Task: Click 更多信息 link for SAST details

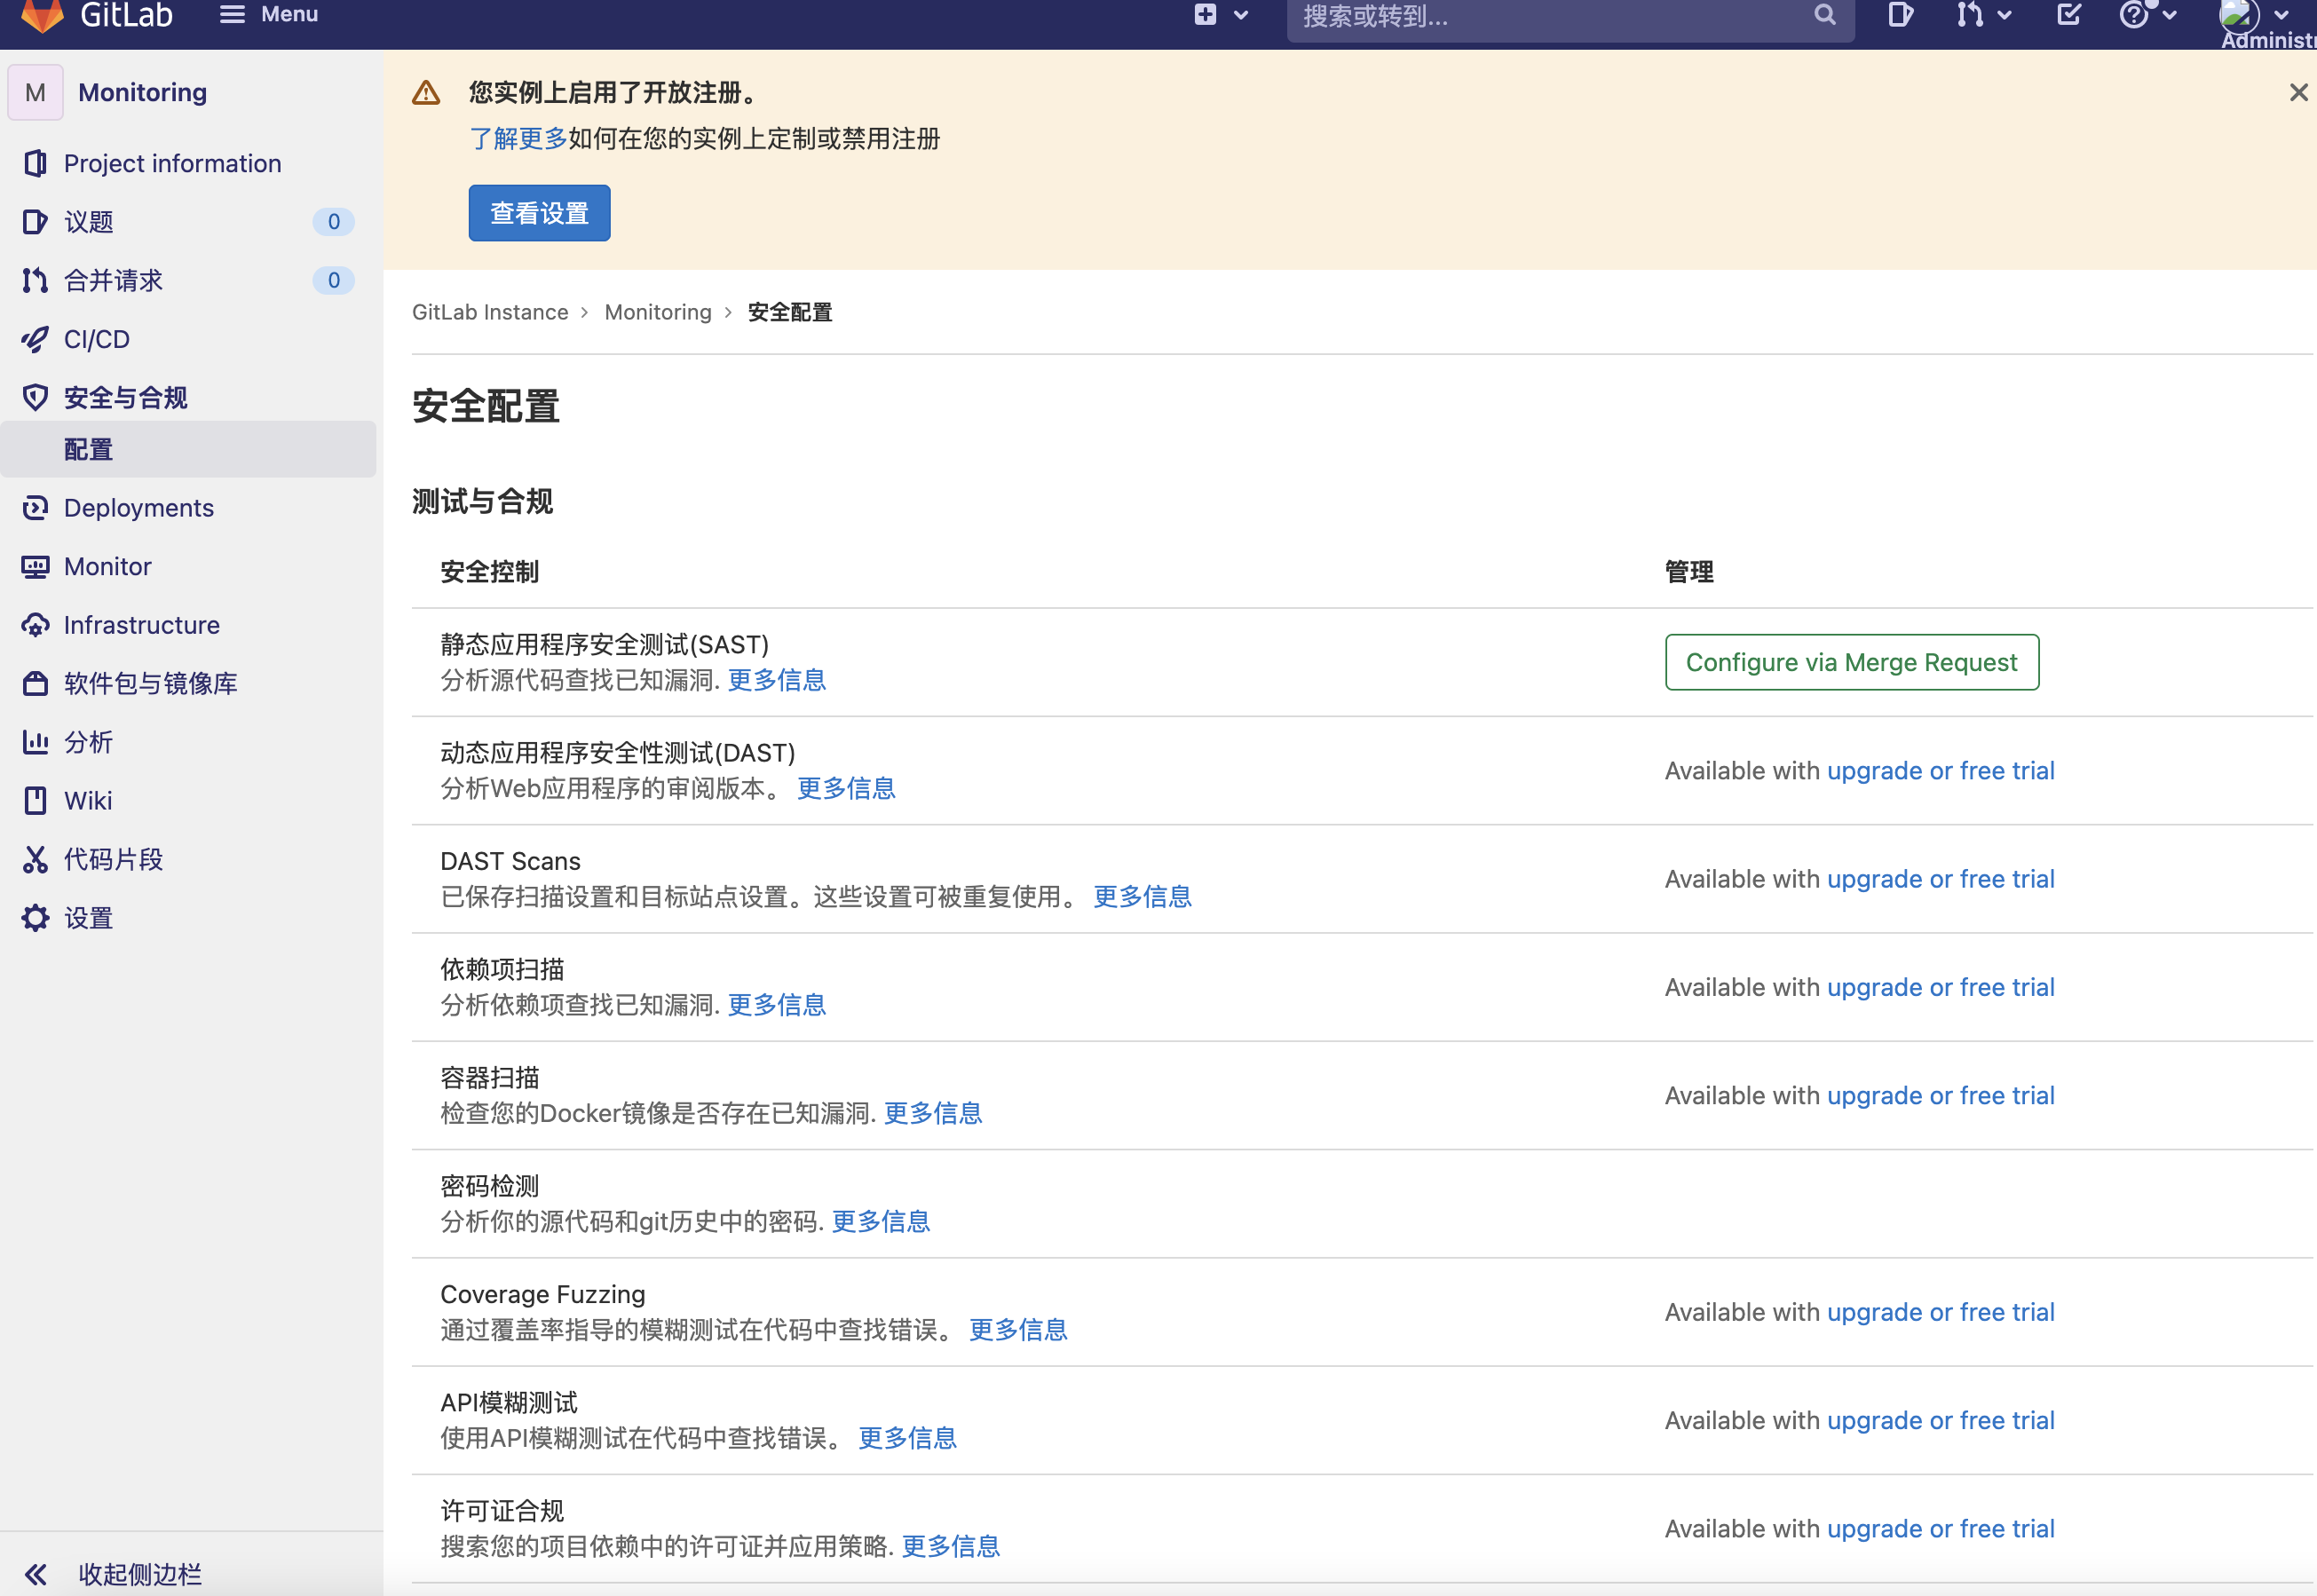Action: point(777,681)
